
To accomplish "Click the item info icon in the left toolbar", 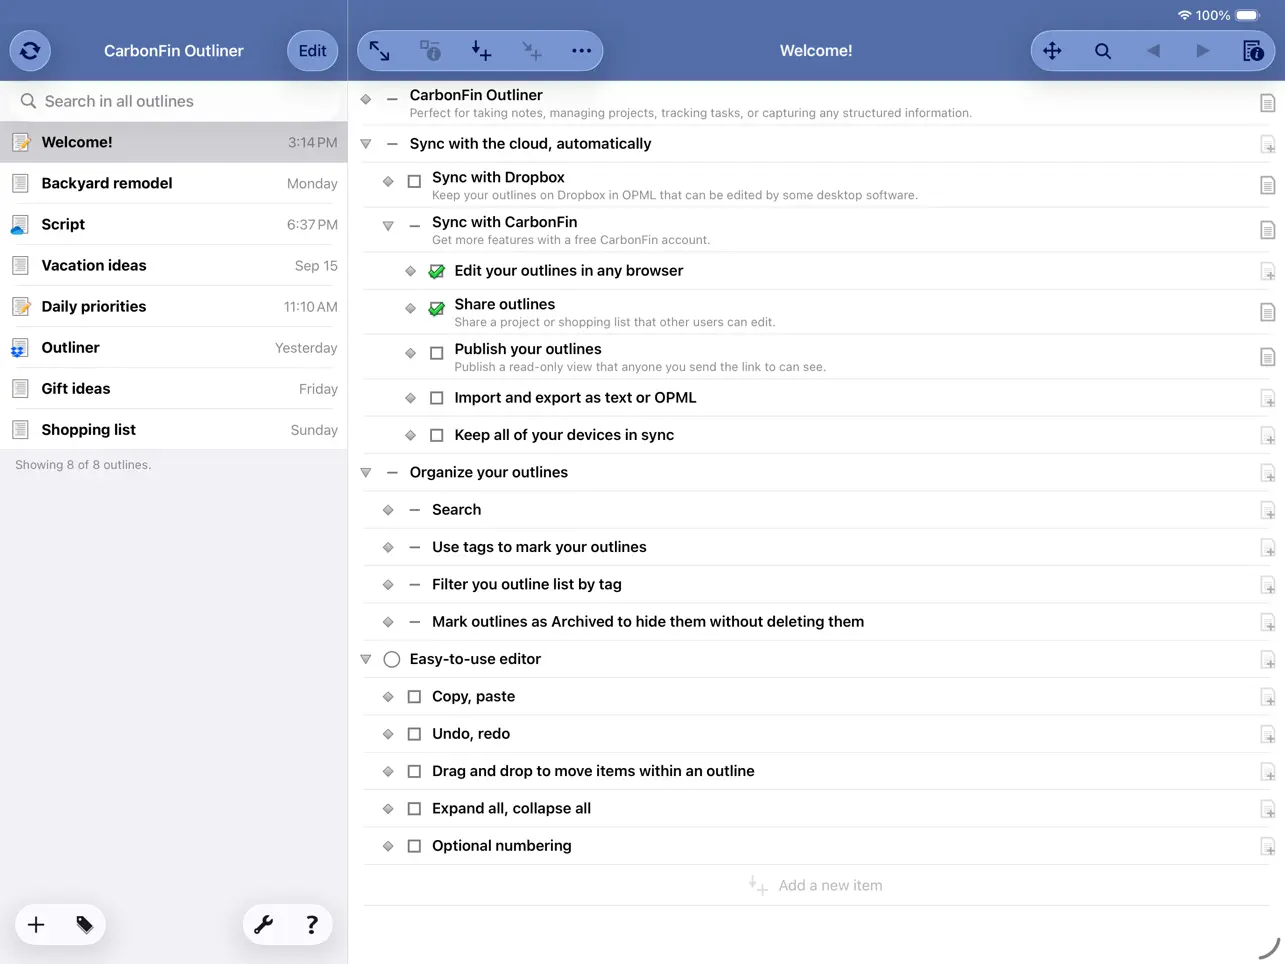I will click(430, 50).
